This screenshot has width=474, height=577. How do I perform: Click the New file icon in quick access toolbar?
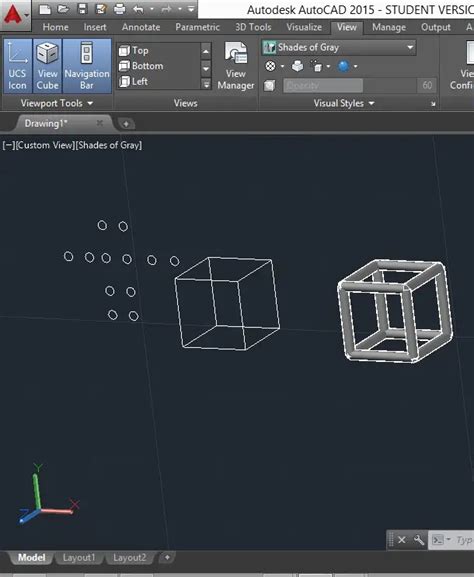[x=45, y=9]
